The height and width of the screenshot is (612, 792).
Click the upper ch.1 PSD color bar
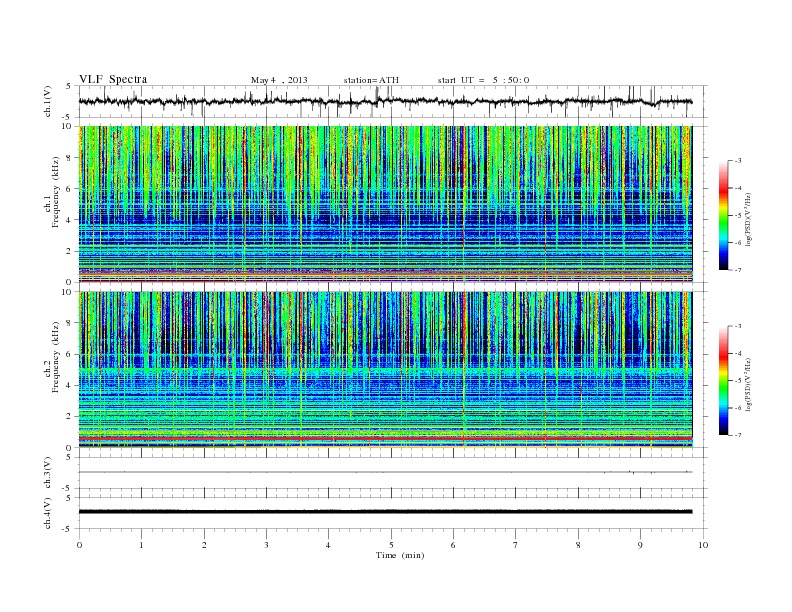[x=723, y=215]
